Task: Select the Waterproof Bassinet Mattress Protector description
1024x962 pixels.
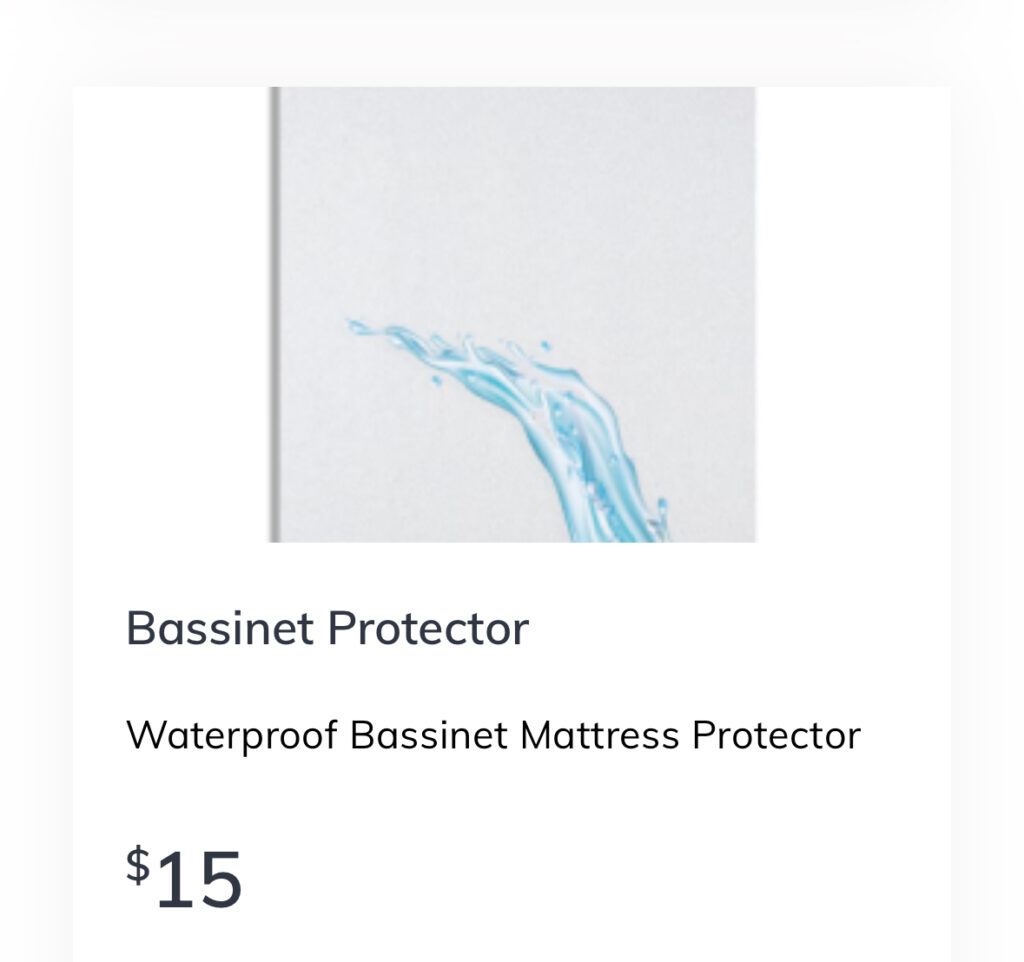Action: pos(493,736)
